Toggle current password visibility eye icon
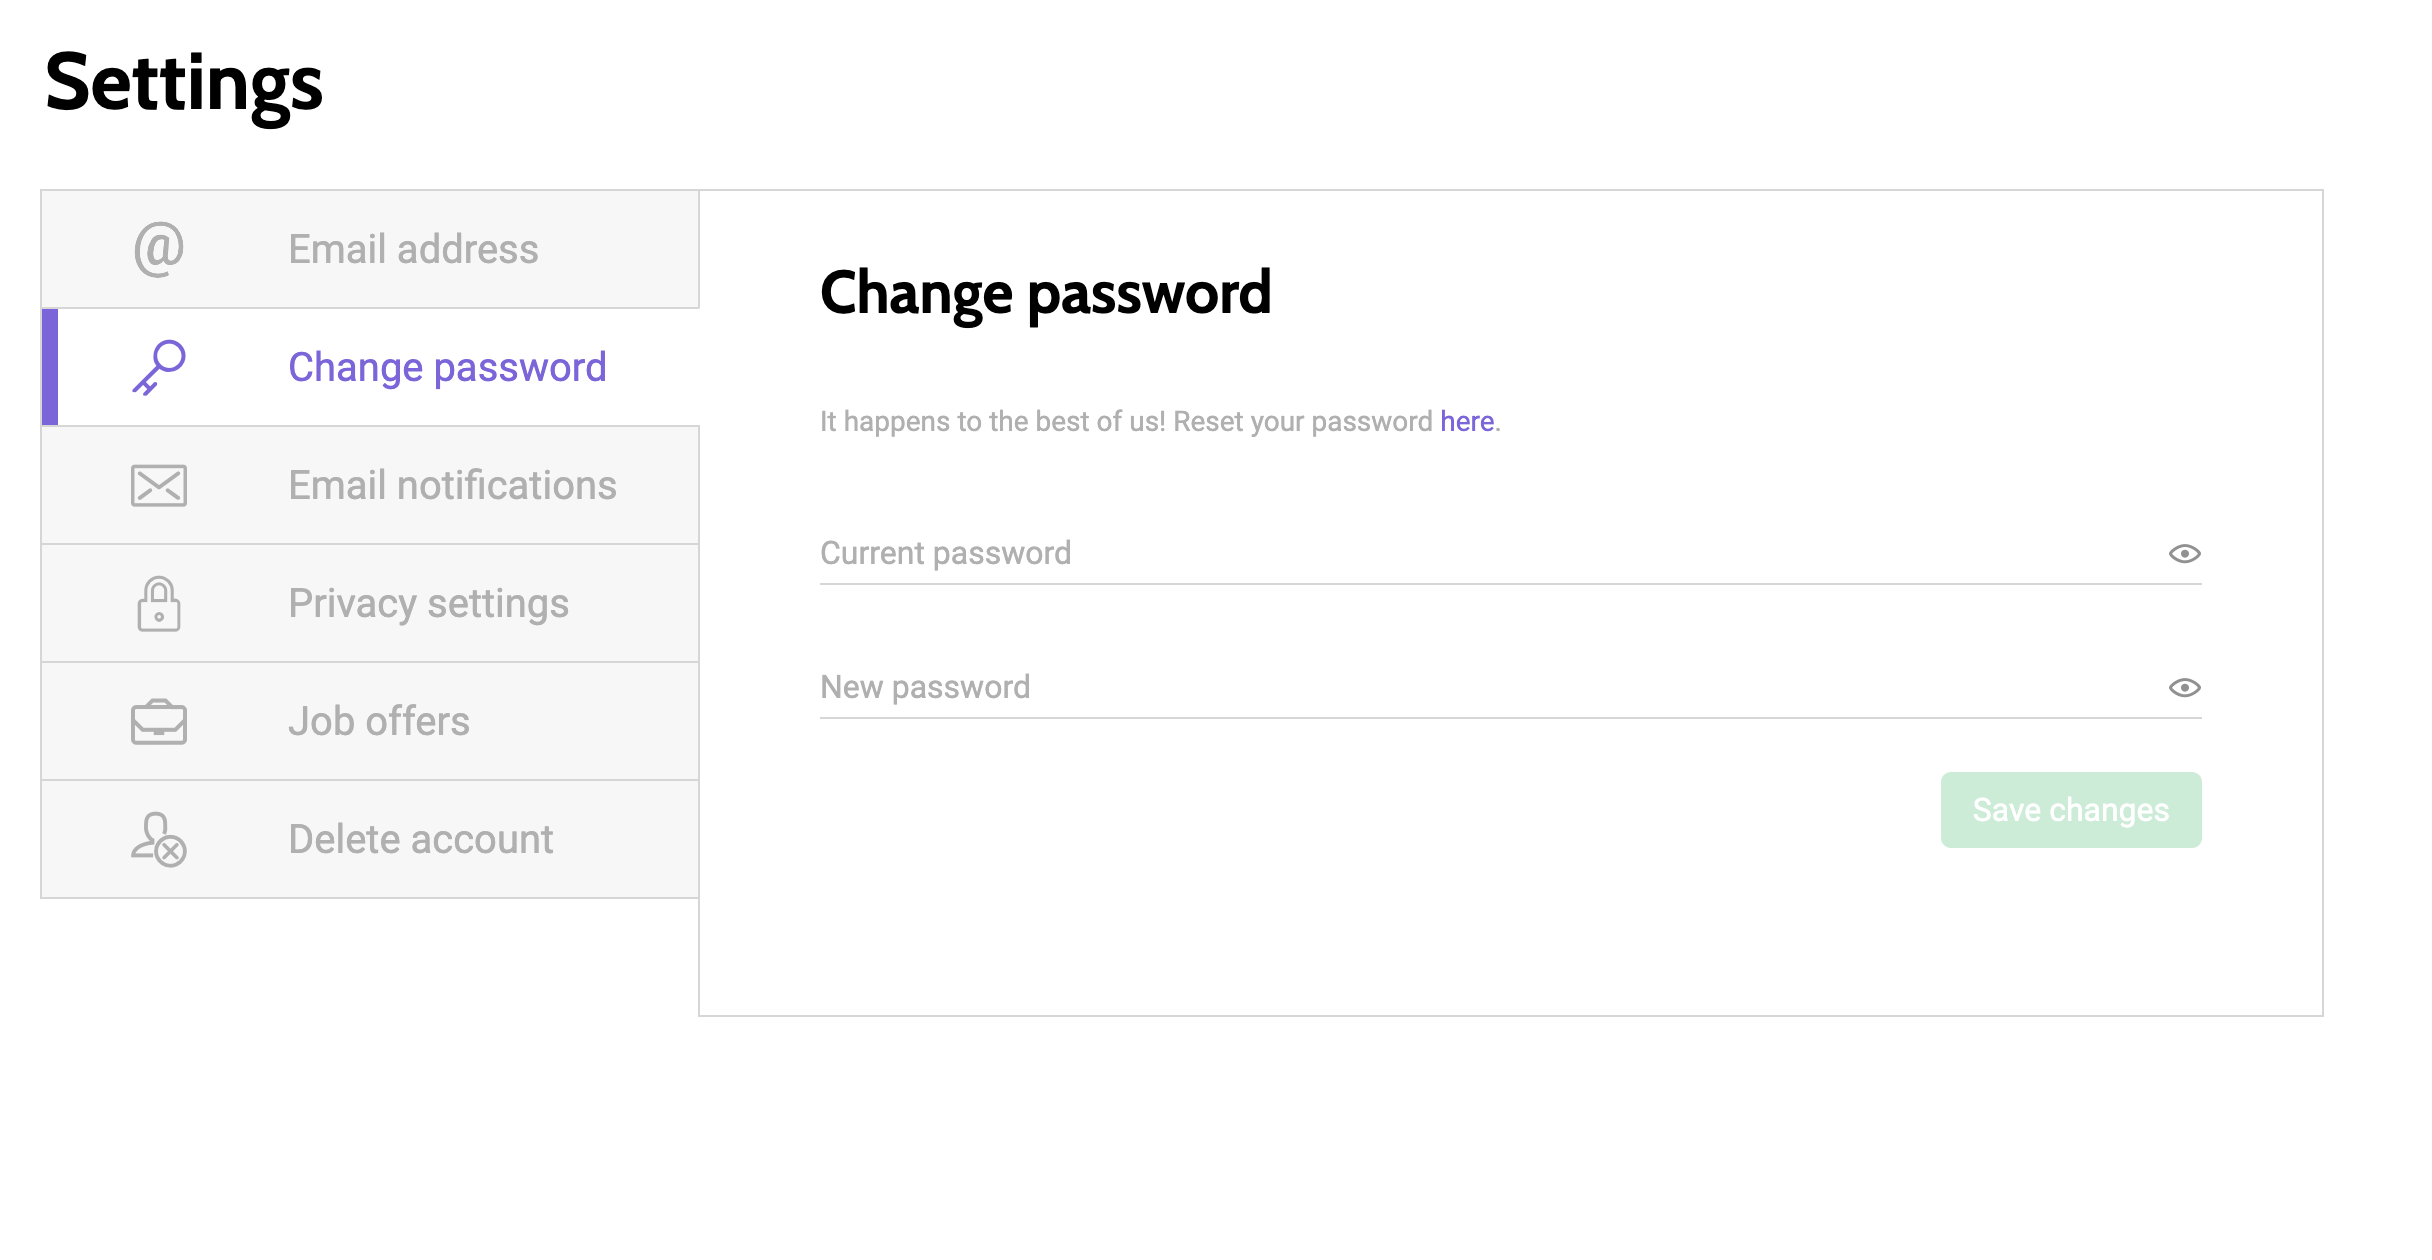The width and height of the screenshot is (2432, 1260). 2186,553
